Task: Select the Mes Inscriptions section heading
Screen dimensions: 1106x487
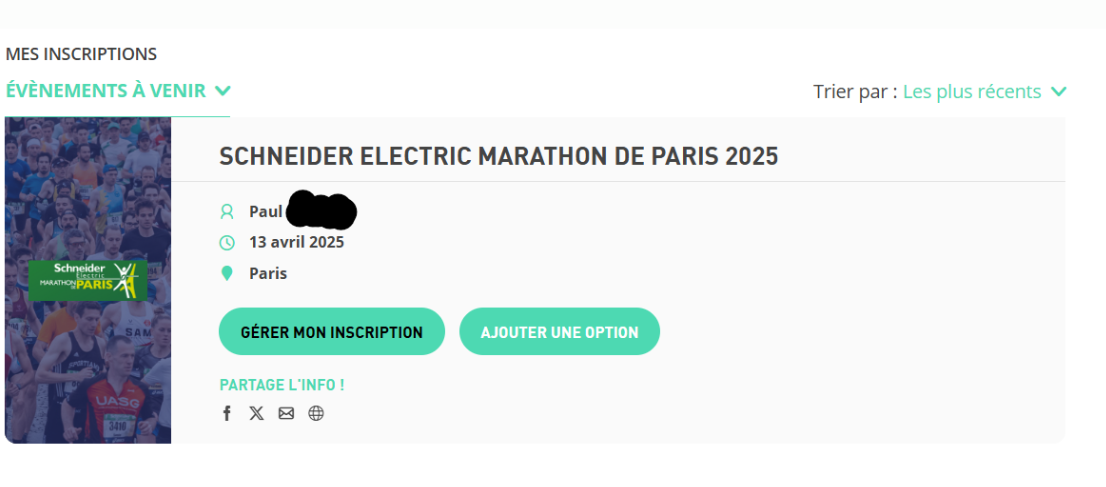Action: point(81,54)
